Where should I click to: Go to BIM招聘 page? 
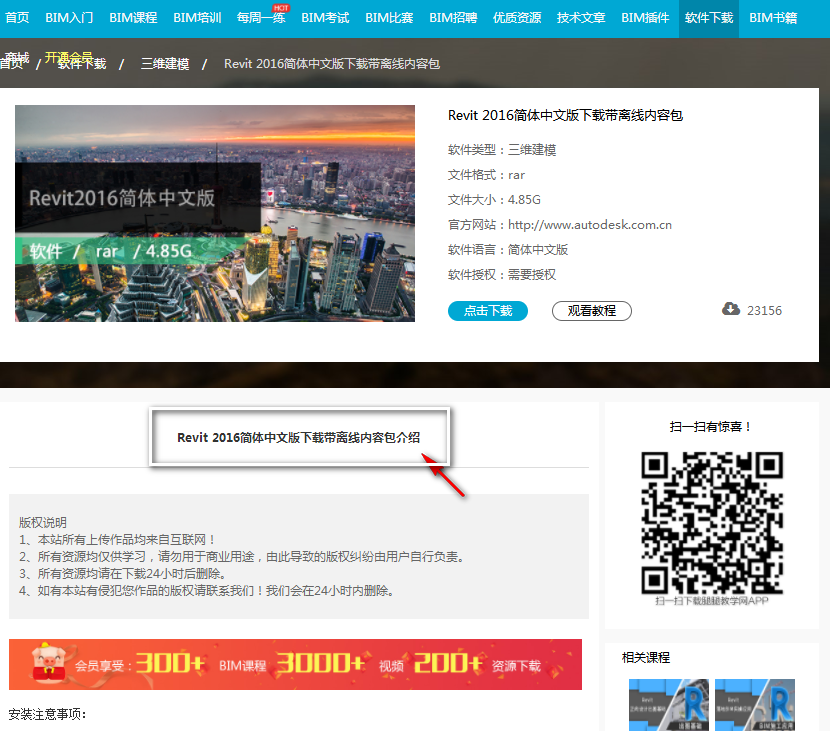454,18
